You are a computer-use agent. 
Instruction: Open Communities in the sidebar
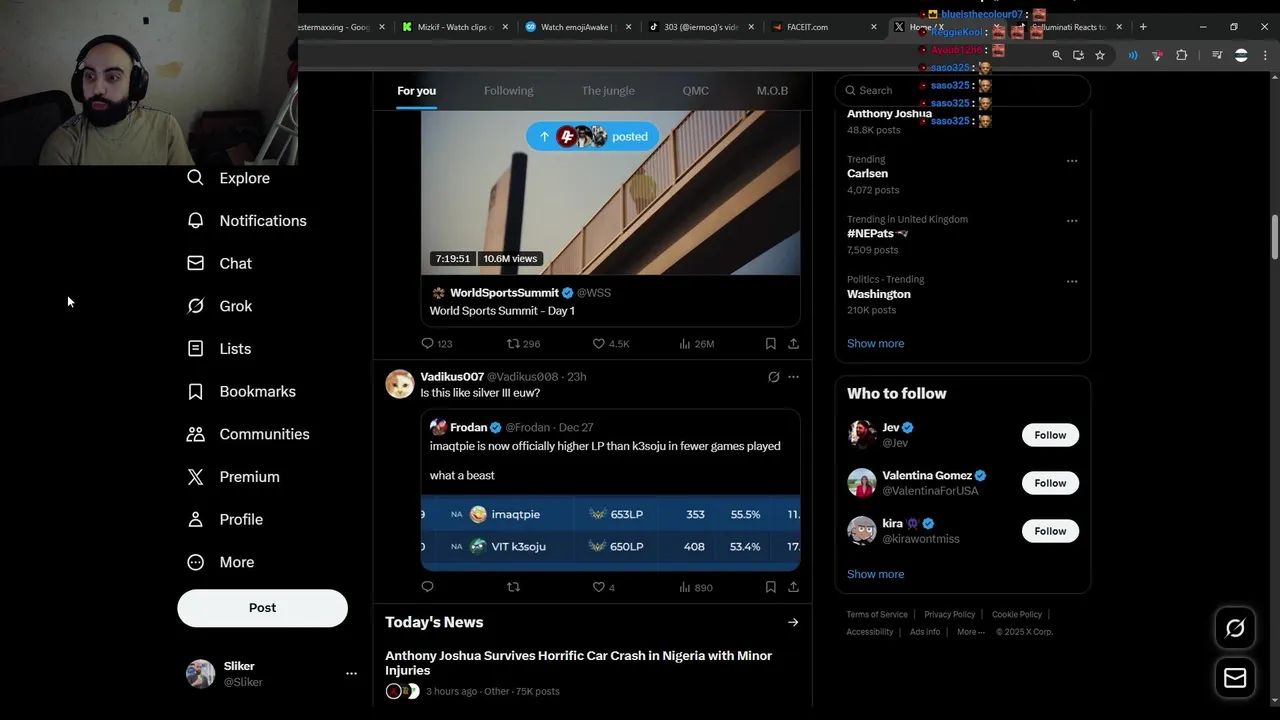248,434
